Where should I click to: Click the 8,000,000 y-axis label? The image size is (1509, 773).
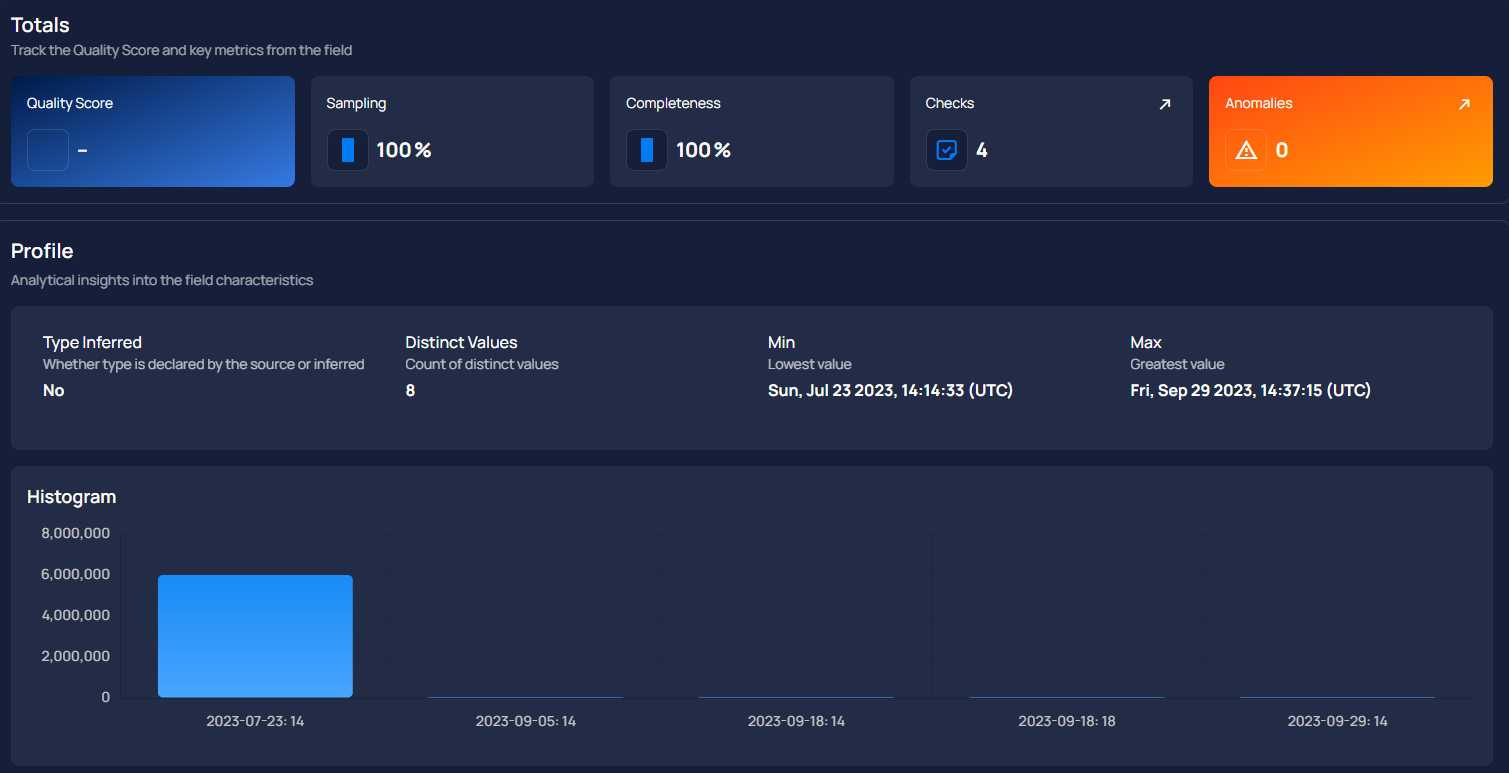pos(76,533)
